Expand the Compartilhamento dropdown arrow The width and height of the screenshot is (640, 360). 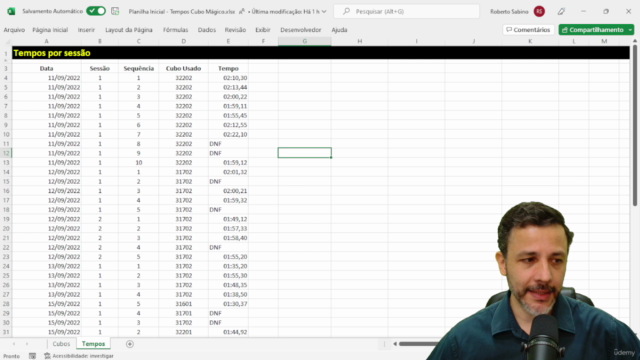click(x=630, y=30)
